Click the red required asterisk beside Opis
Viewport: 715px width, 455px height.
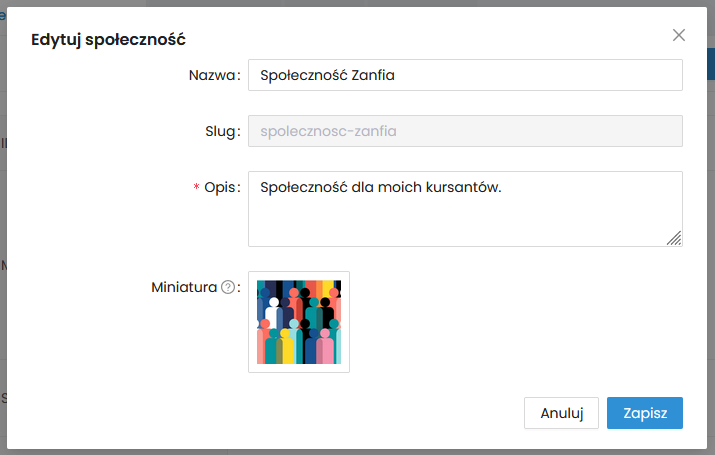click(x=196, y=188)
